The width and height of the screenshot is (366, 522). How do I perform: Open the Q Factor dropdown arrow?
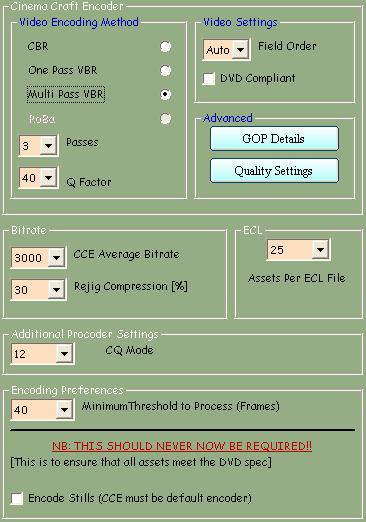tap(49, 178)
